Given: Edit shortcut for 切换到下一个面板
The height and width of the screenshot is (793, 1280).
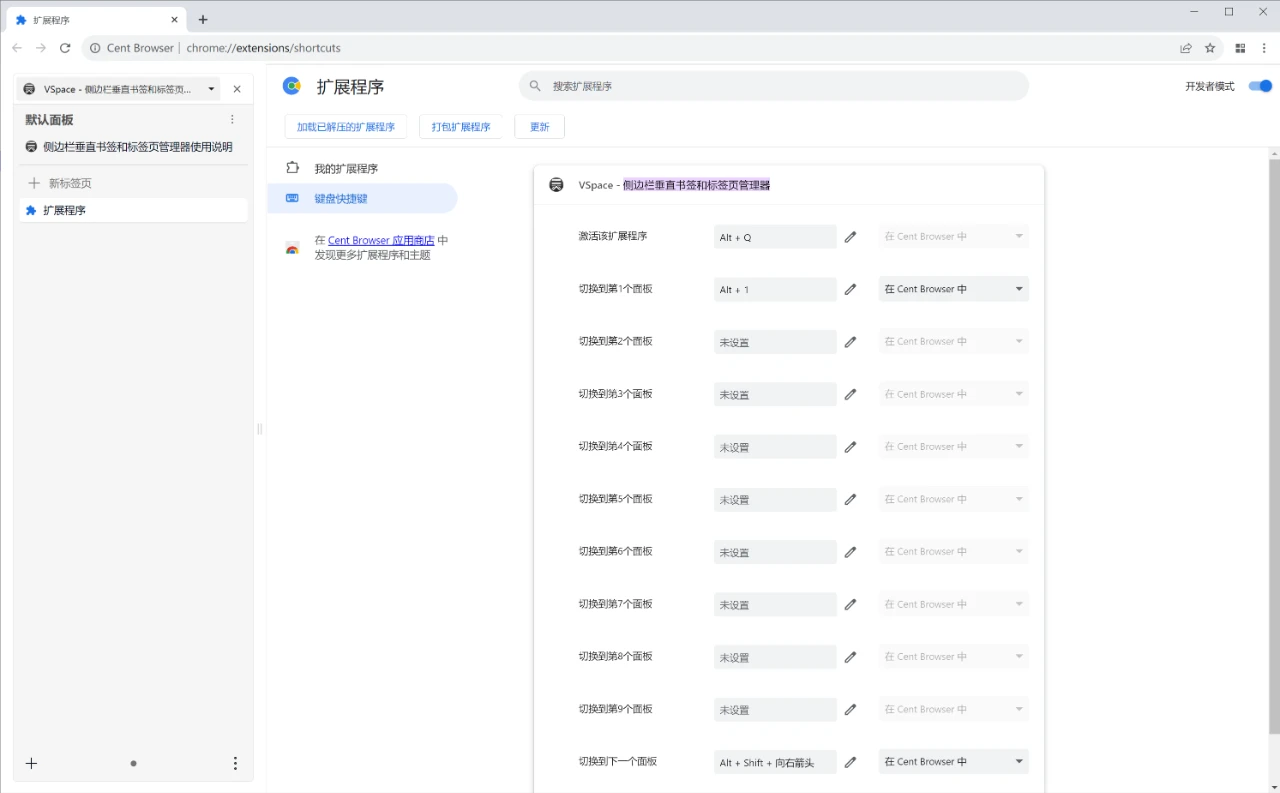Looking at the screenshot, I should click(850, 762).
